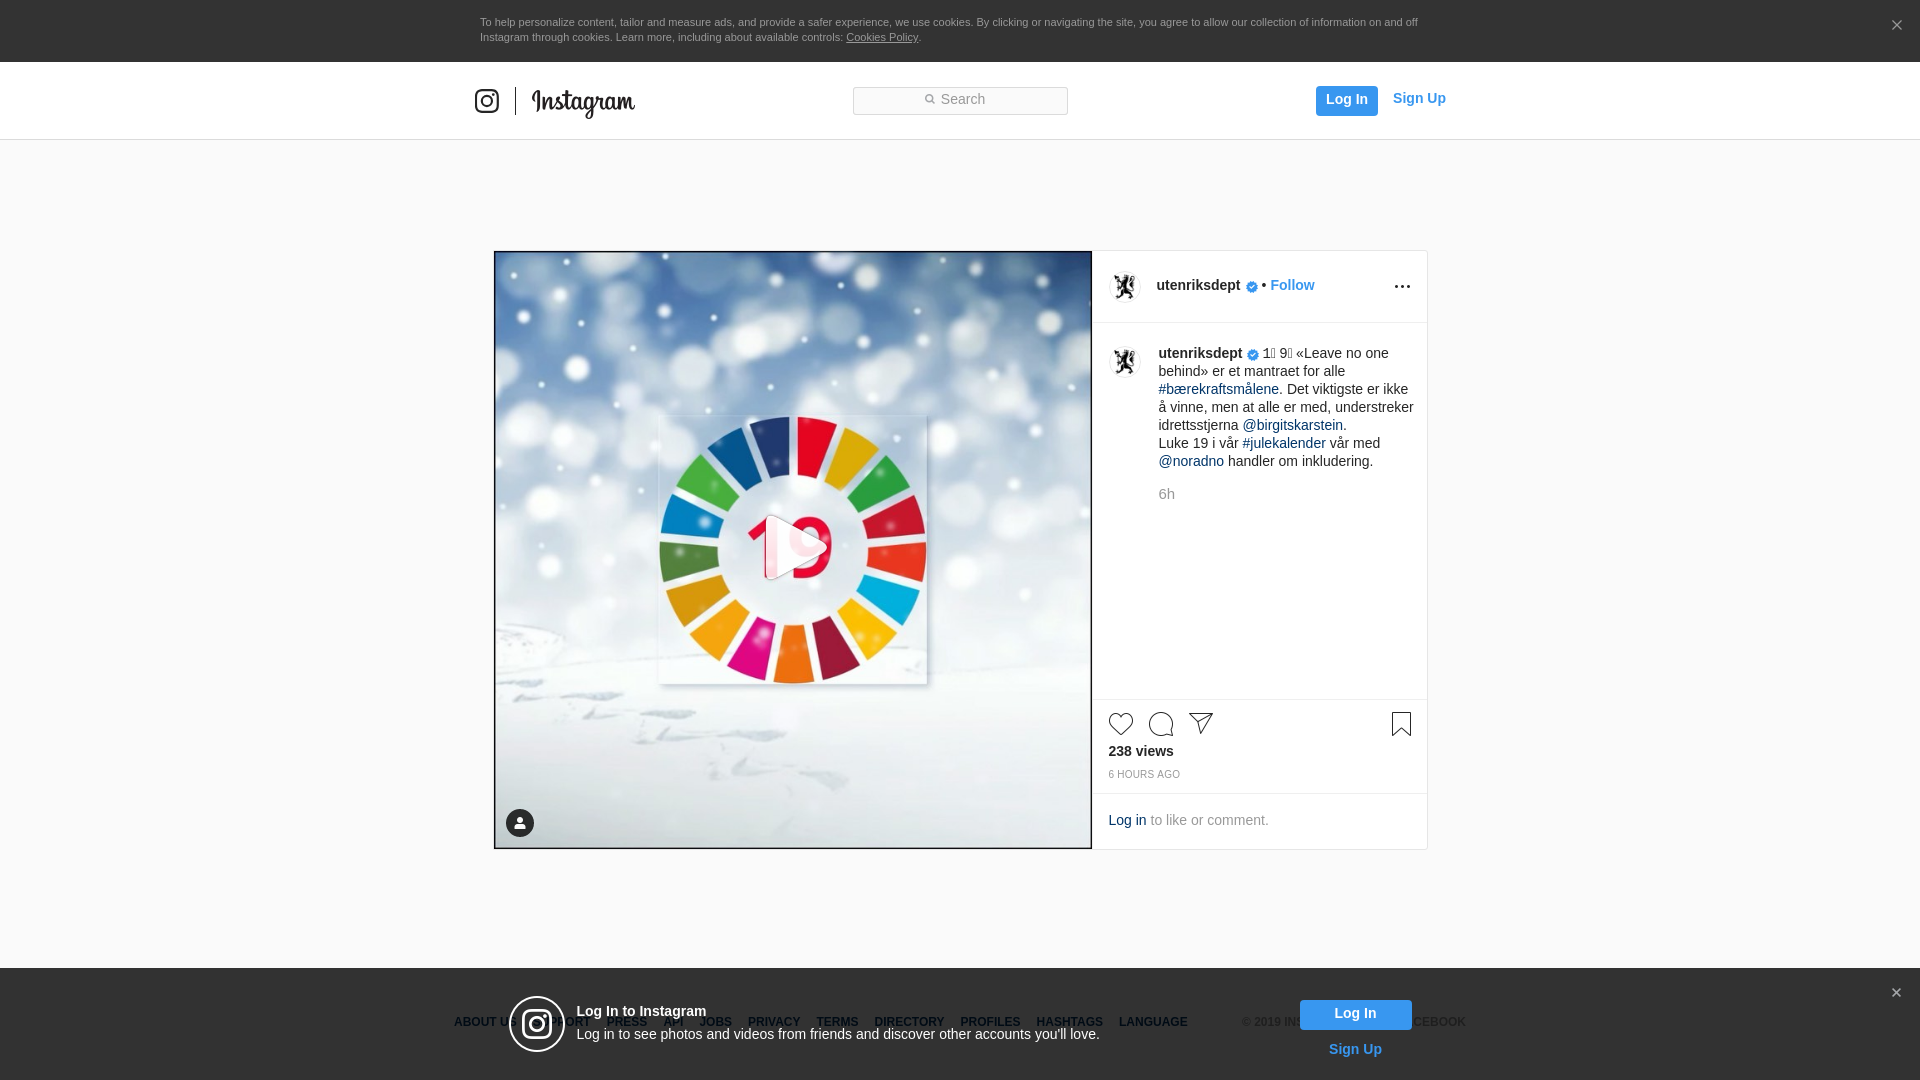Open the #bærekraftsmålene hashtag
This screenshot has width=1920, height=1080.
point(1218,389)
